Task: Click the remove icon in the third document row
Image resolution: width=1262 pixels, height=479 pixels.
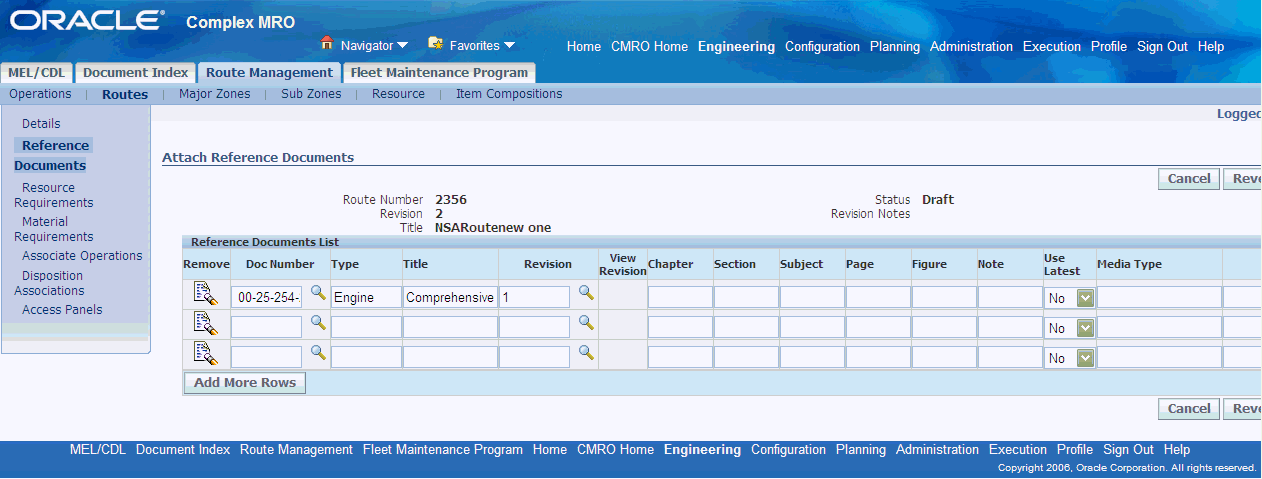Action: pos(206,354)
